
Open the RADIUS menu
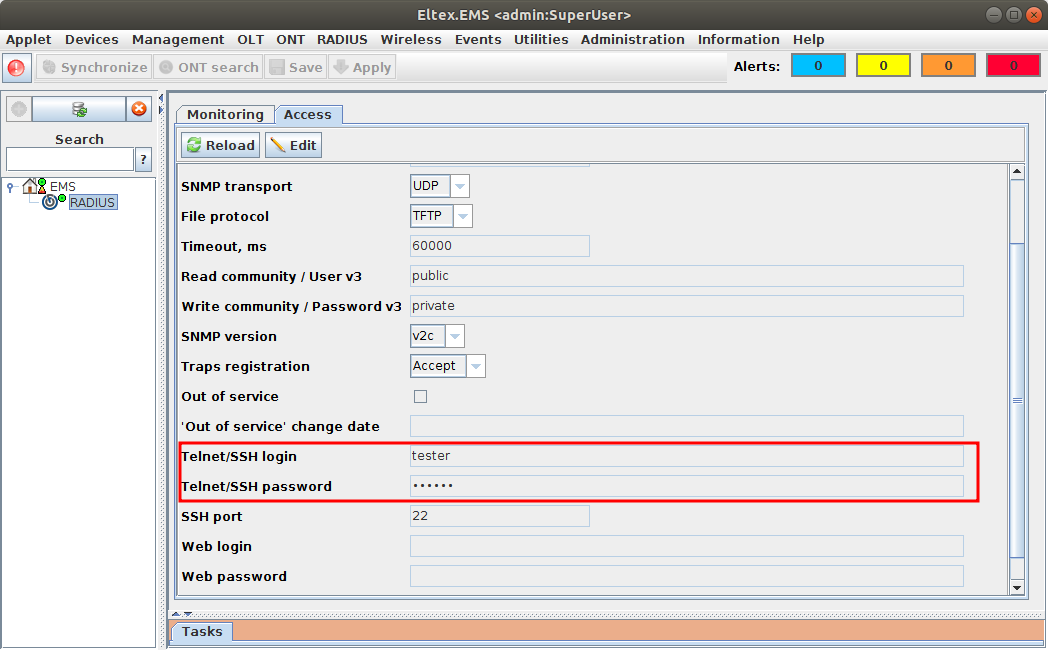pyautogui.click(x=342, y=39)
